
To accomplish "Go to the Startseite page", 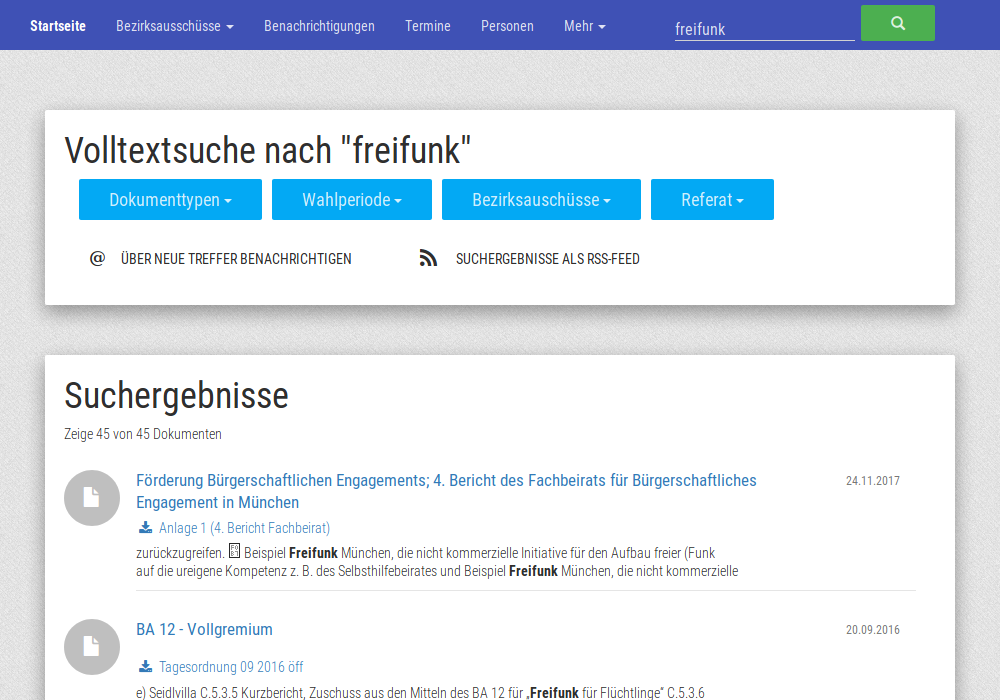I will 58,26.
